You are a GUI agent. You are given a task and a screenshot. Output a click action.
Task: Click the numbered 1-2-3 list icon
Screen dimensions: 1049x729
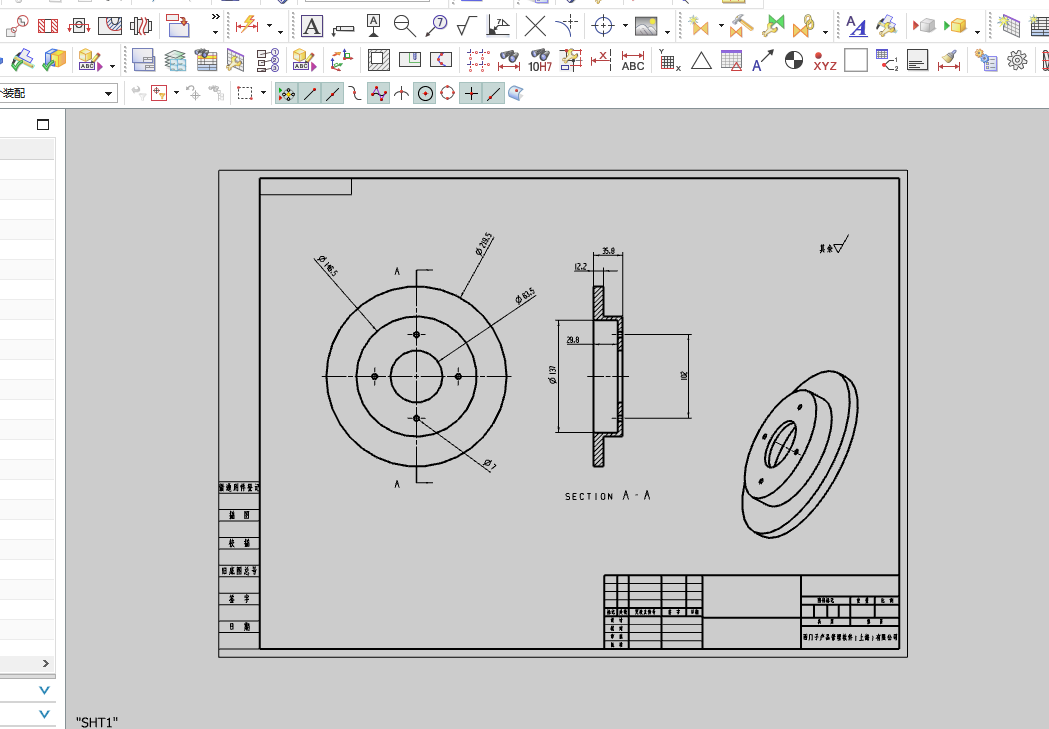tap(268, 61)
